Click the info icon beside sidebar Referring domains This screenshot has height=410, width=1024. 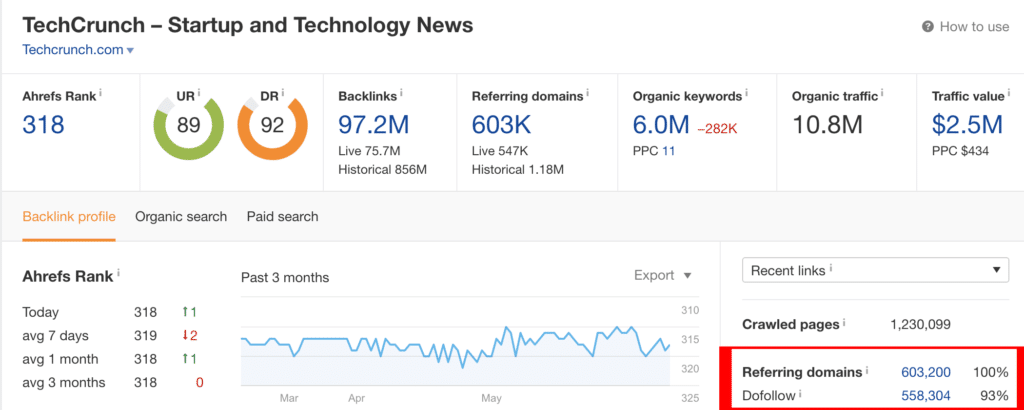pyautogui.click(x=867, y=371)
